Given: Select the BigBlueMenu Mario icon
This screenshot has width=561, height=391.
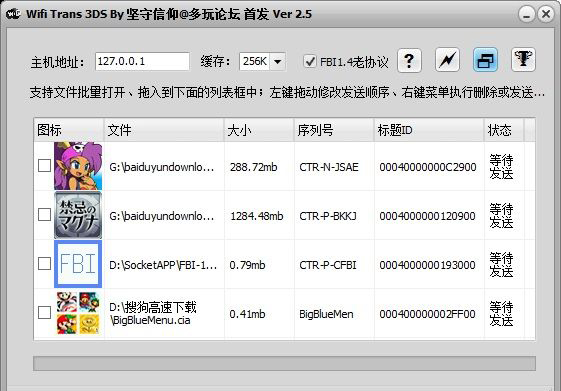Looking at the screenshot, I should (x=78, y=313).
